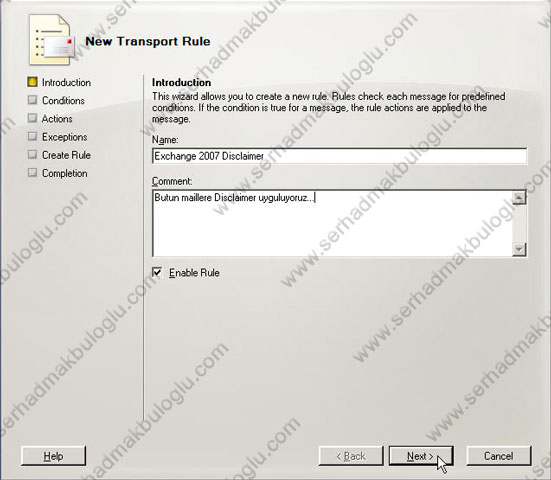Click inside the Comment text area
The height and width of the screenshot is (480, 551).
[x=332, y=223]
